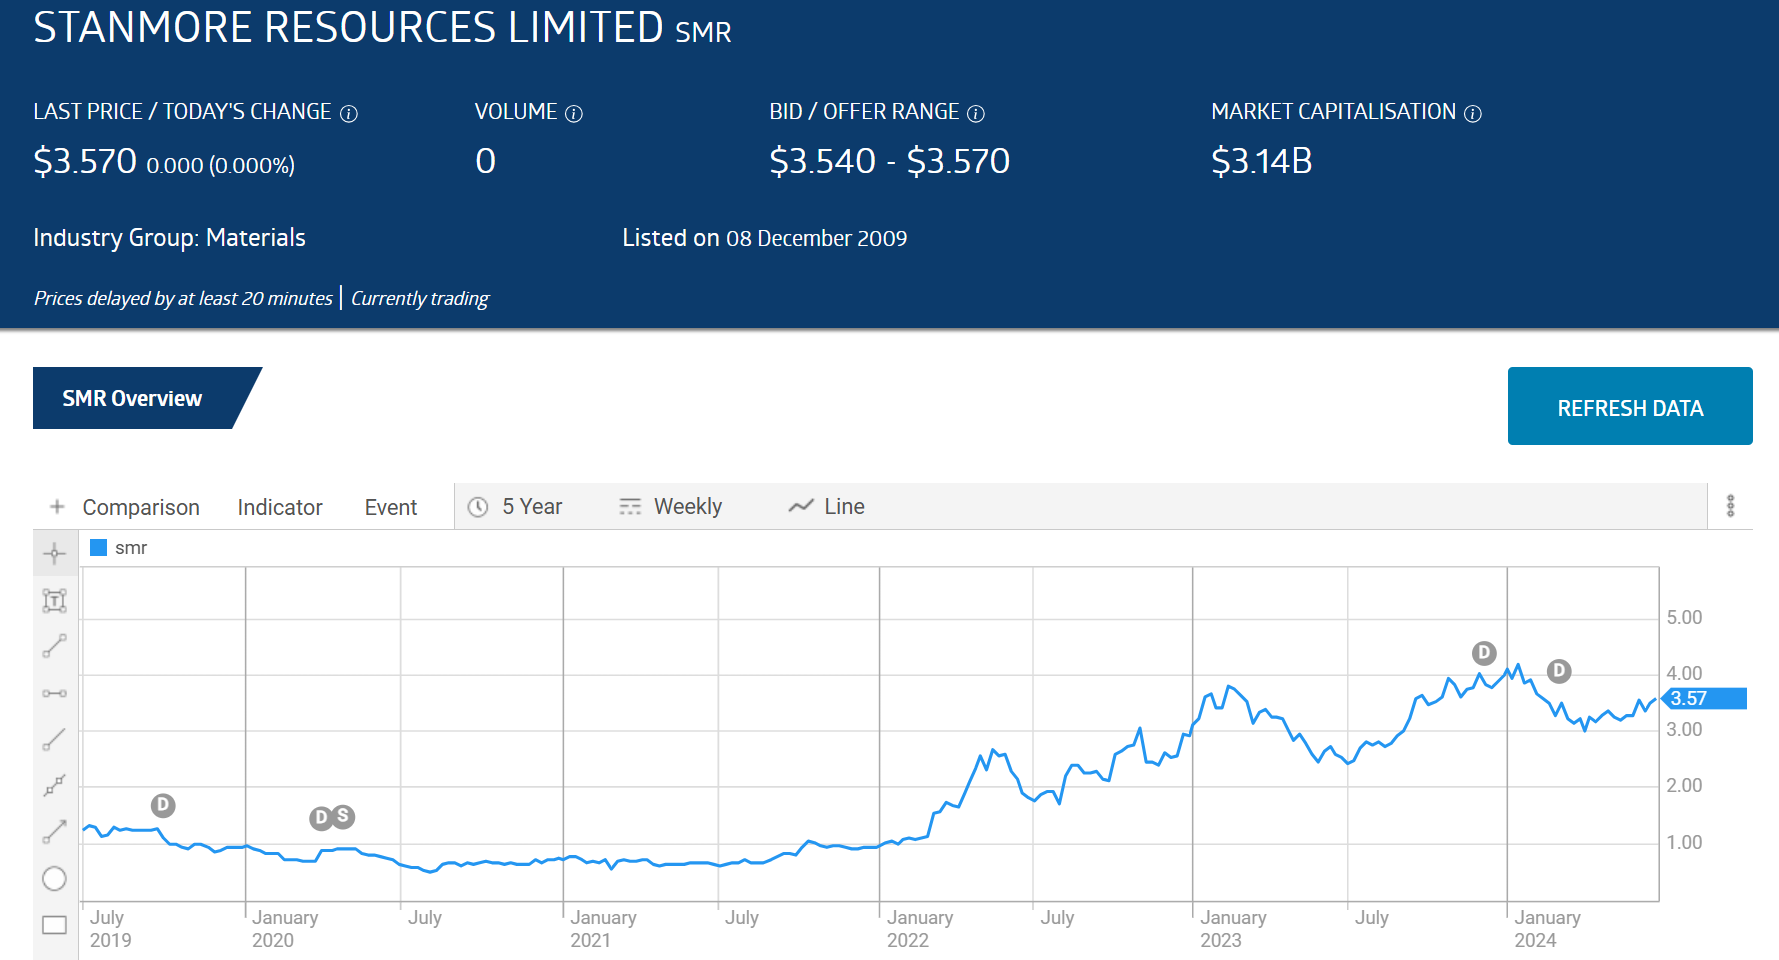Click Prices delayed by at least 20 minutes note
Viewport: 1779px width, 960px height.
point(183,299)
